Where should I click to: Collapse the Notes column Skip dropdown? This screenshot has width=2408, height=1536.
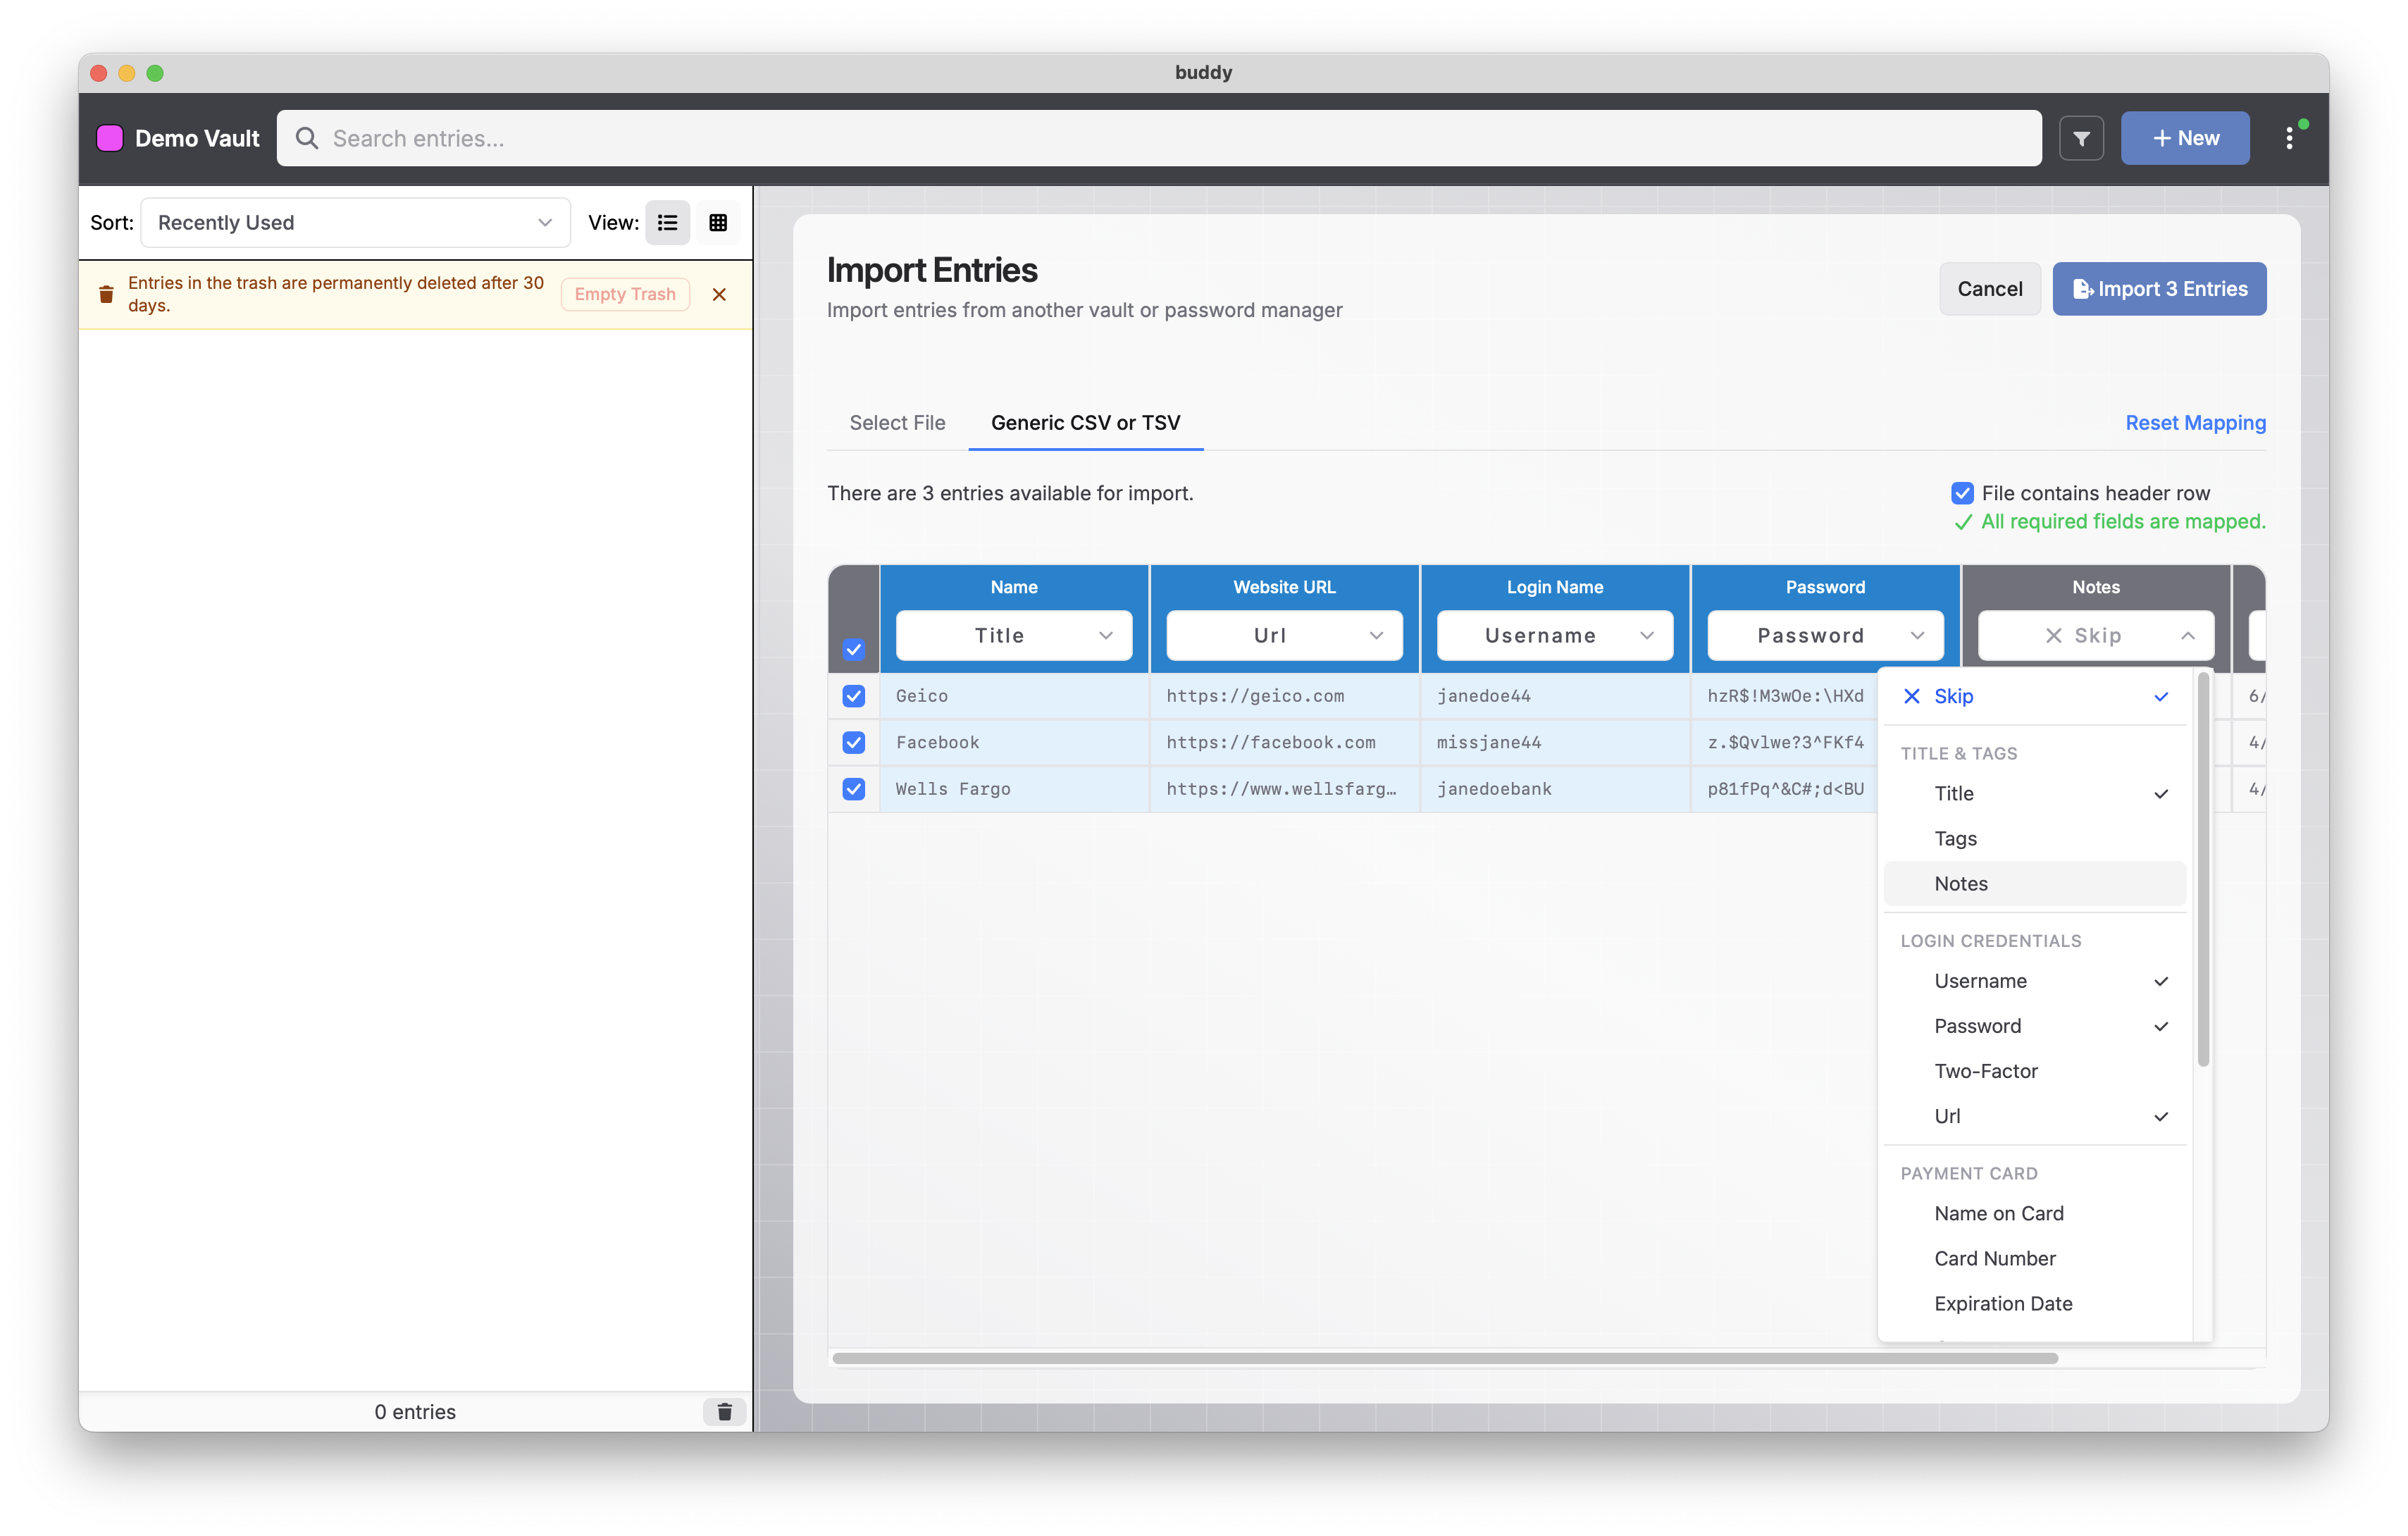tap(2096, 635)
